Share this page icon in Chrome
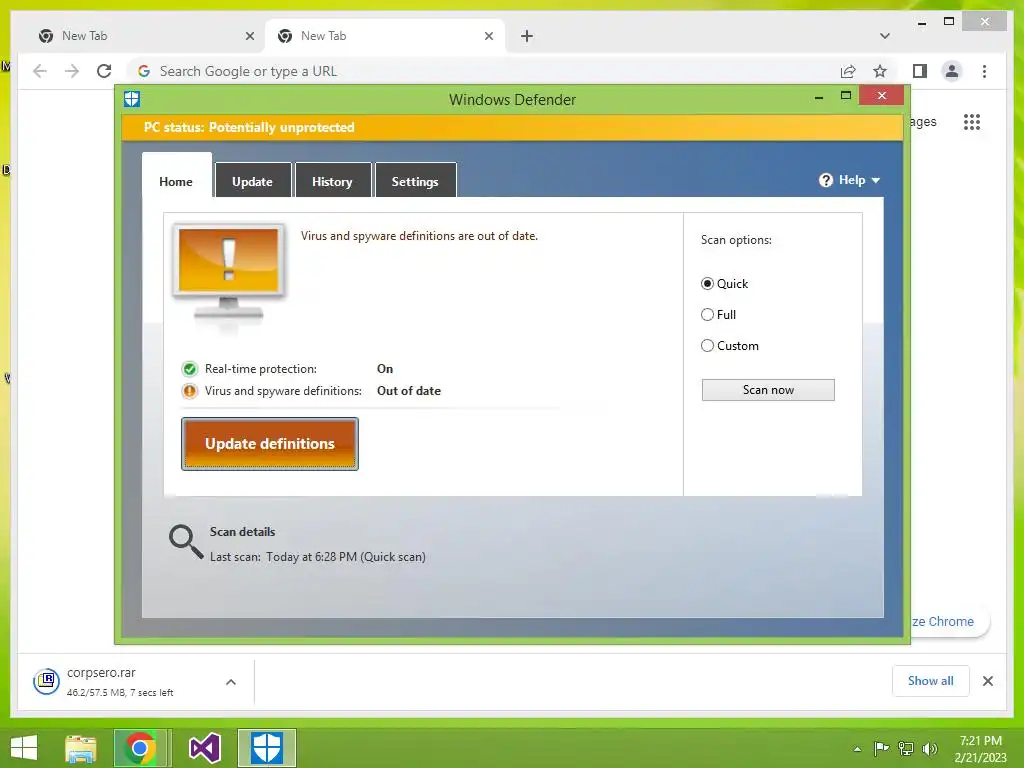 pyautogui.click(x=848, y=71)
